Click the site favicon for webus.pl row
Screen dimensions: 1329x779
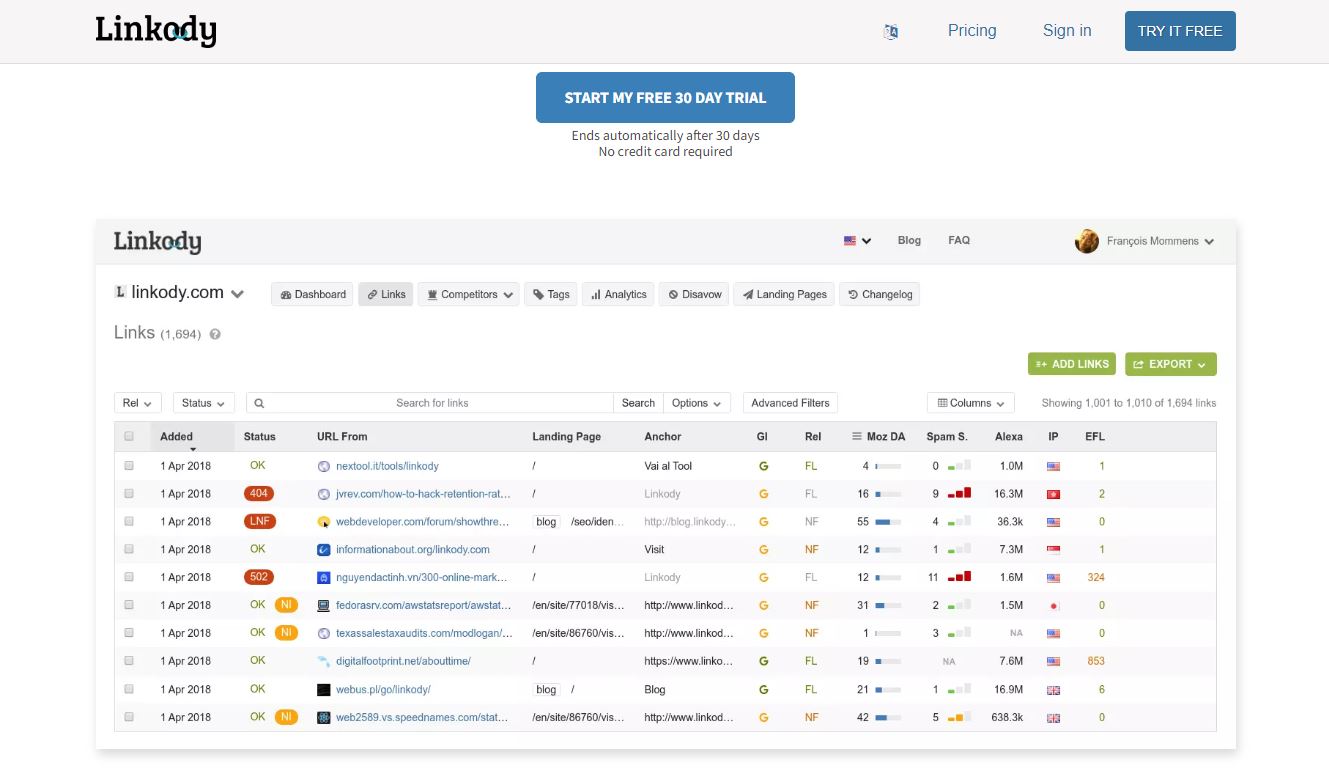point(324,689)
